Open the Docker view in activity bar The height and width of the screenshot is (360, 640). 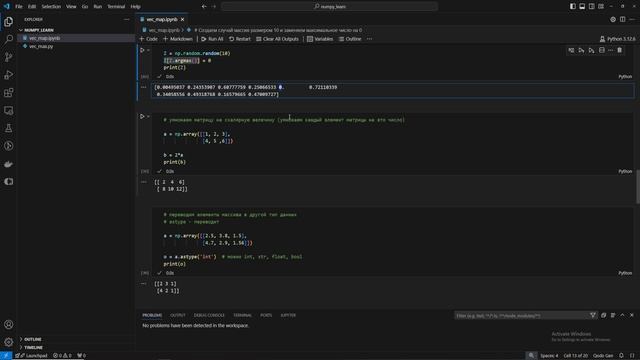coord(9,164)
